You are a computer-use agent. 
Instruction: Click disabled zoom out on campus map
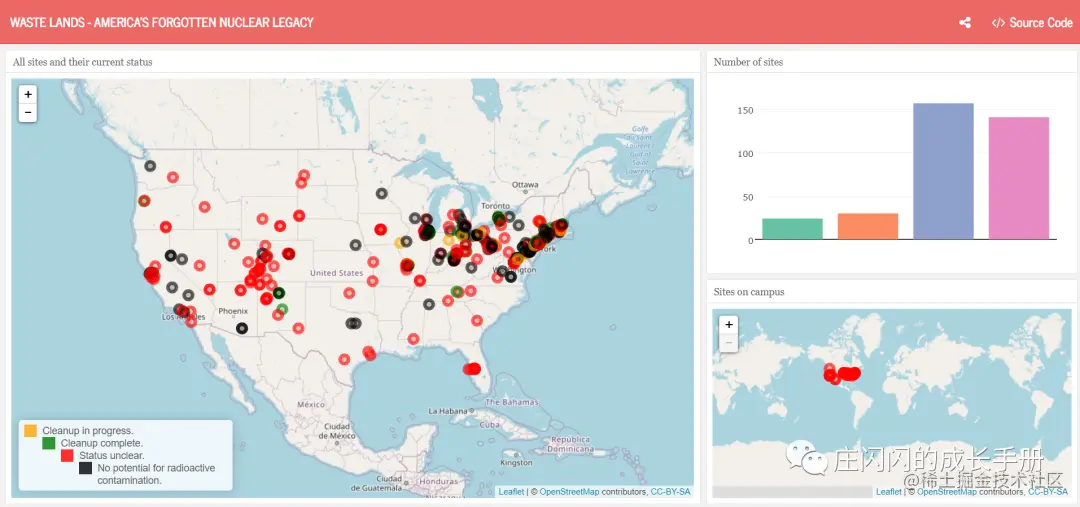tap(729, 342)
